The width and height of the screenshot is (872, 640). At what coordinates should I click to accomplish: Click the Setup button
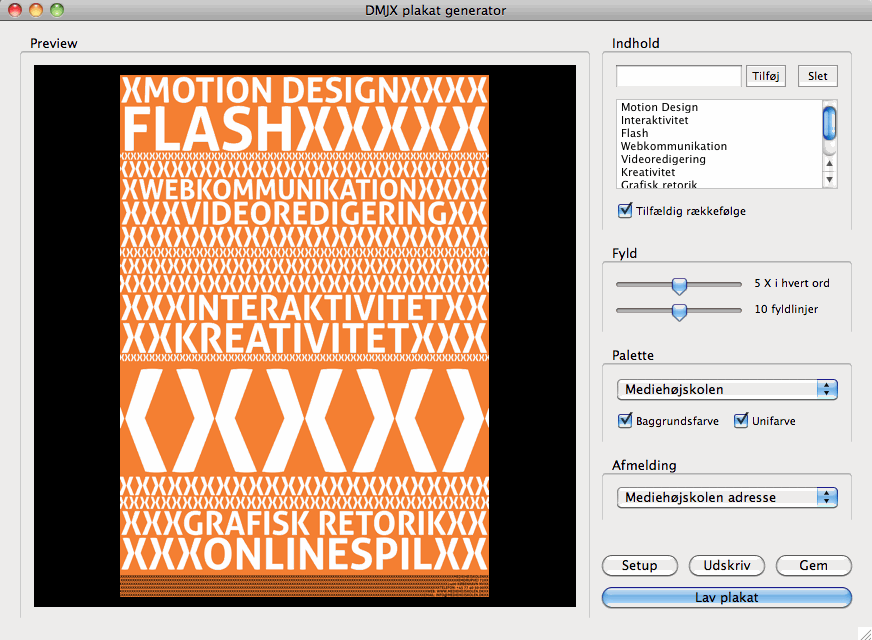coord(640,565)
